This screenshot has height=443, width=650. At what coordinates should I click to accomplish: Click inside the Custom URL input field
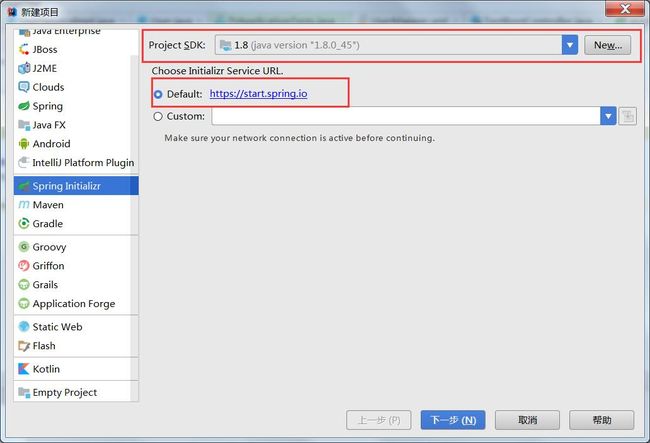click(x=406, y=116)
